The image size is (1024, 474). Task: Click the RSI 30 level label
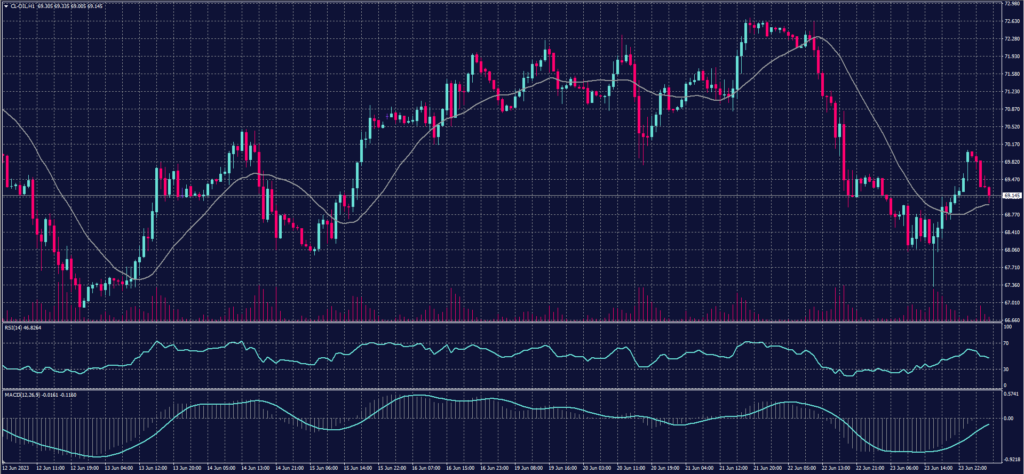1005,370
